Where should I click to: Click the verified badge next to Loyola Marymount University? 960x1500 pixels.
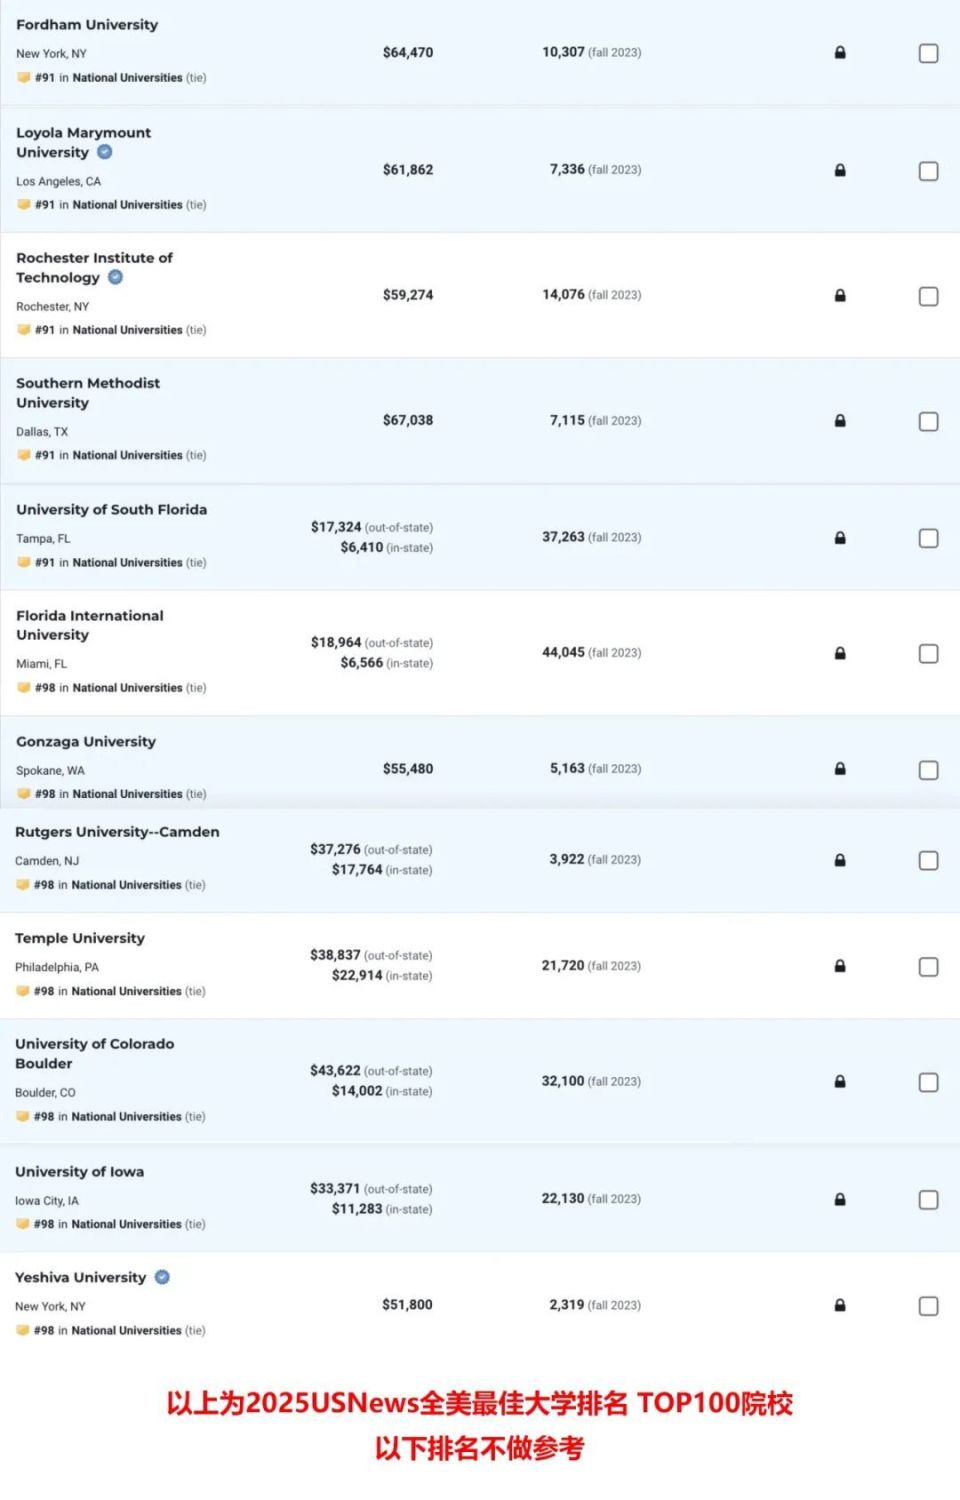click(106, 153)
